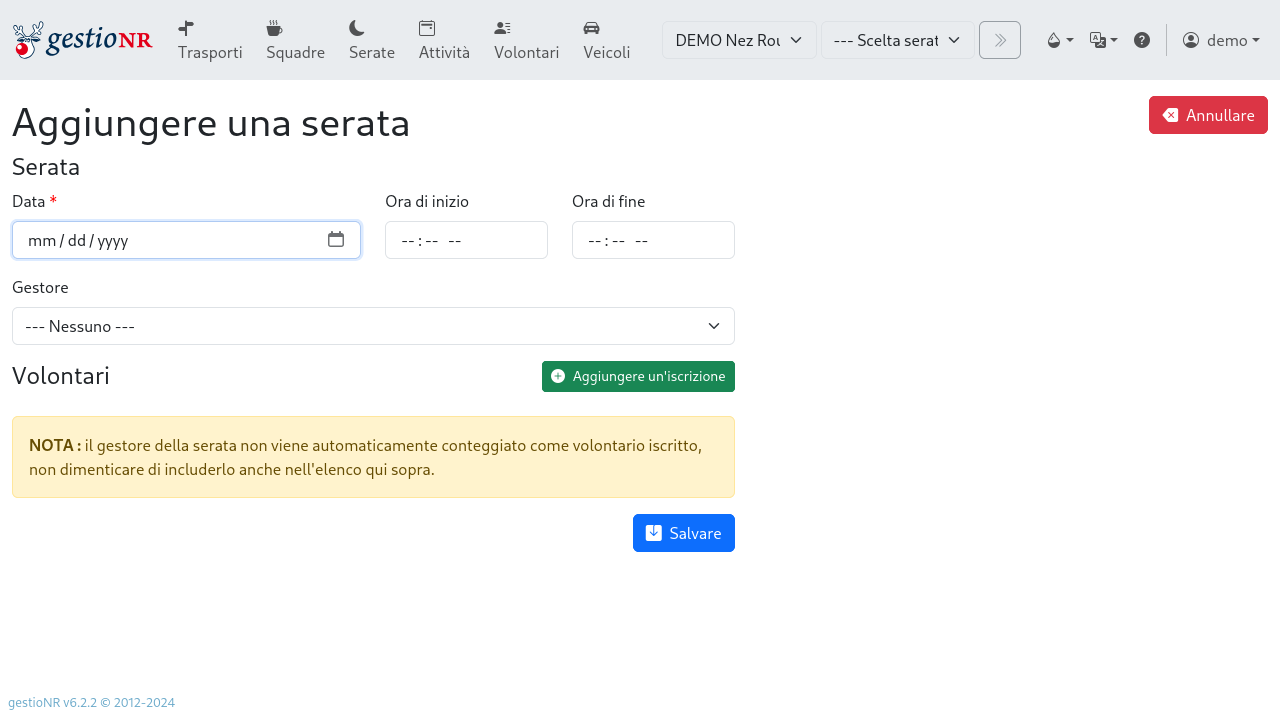Click the Veicoli car icon

click(x=591, y=28)
